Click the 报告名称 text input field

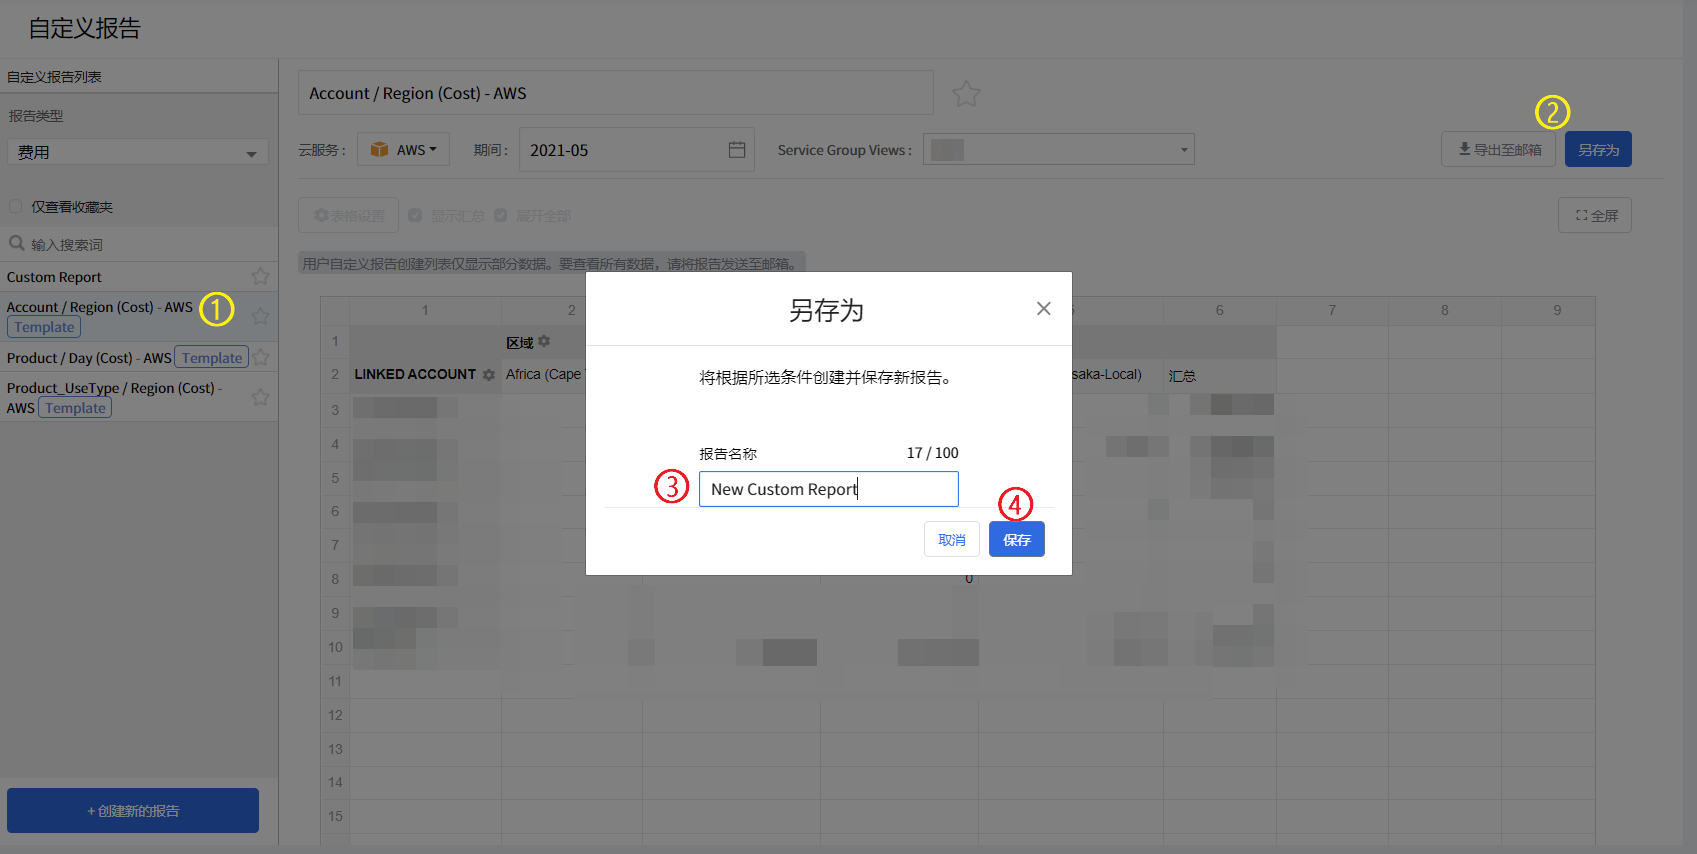tap(828, 489)
